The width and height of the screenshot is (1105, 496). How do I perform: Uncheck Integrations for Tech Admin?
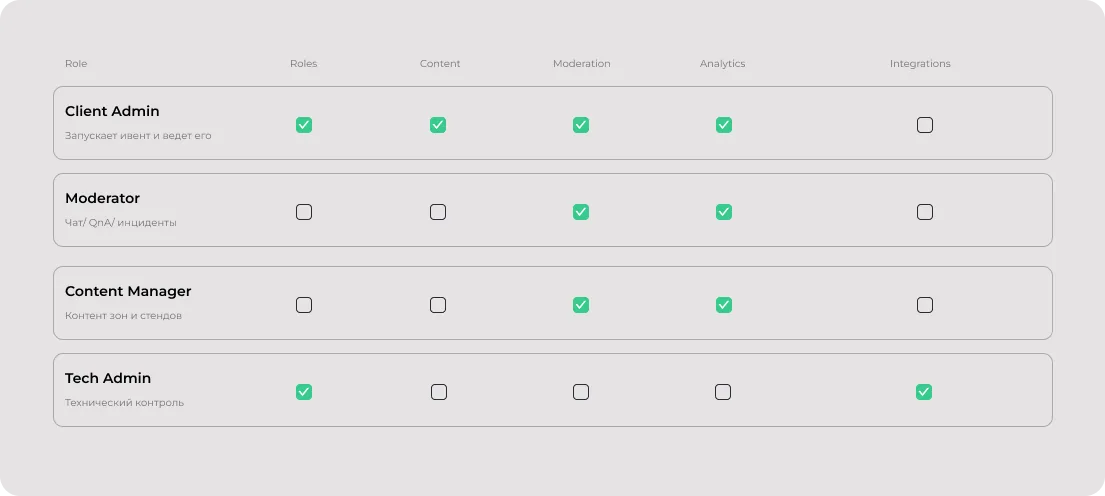[x=924, y=392]
